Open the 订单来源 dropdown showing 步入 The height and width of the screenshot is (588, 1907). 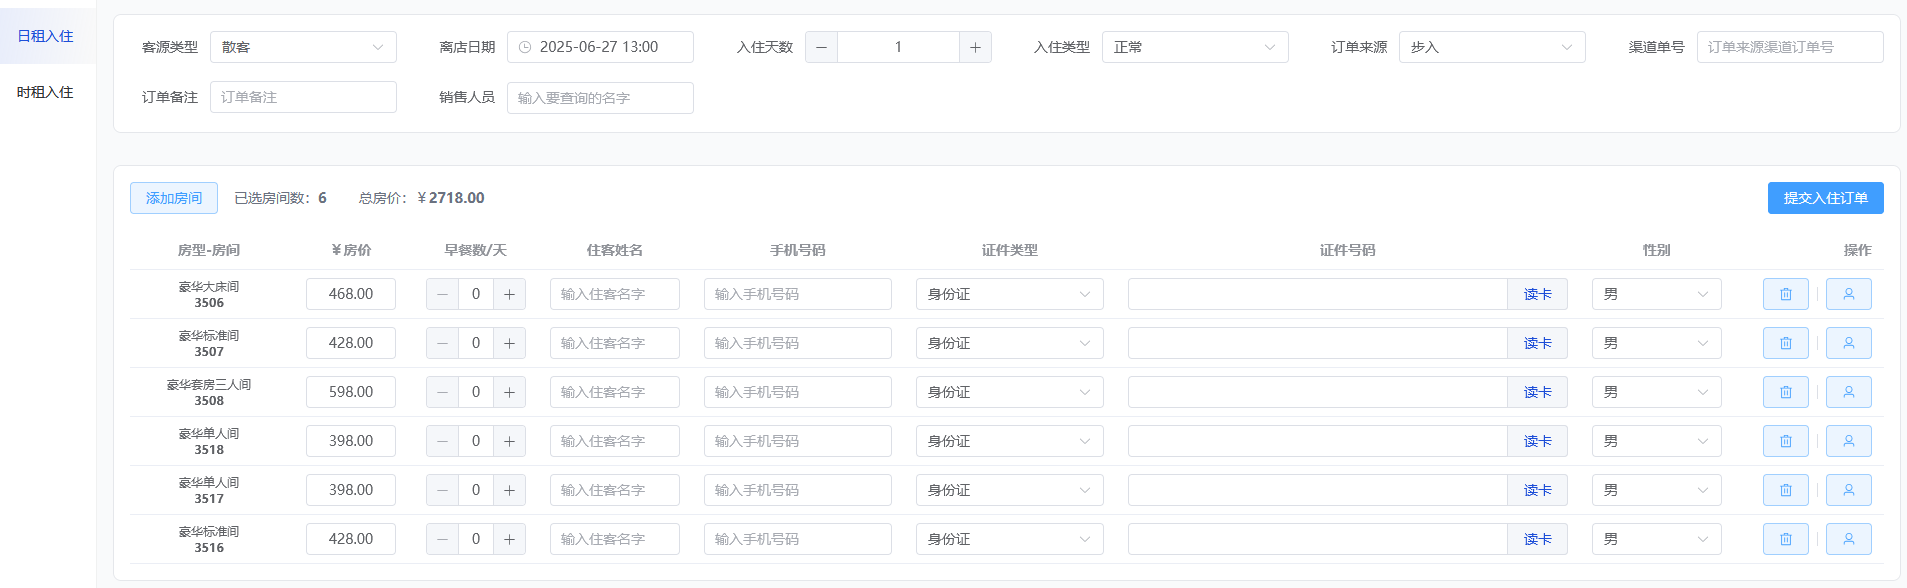(x=1492, y=47)
